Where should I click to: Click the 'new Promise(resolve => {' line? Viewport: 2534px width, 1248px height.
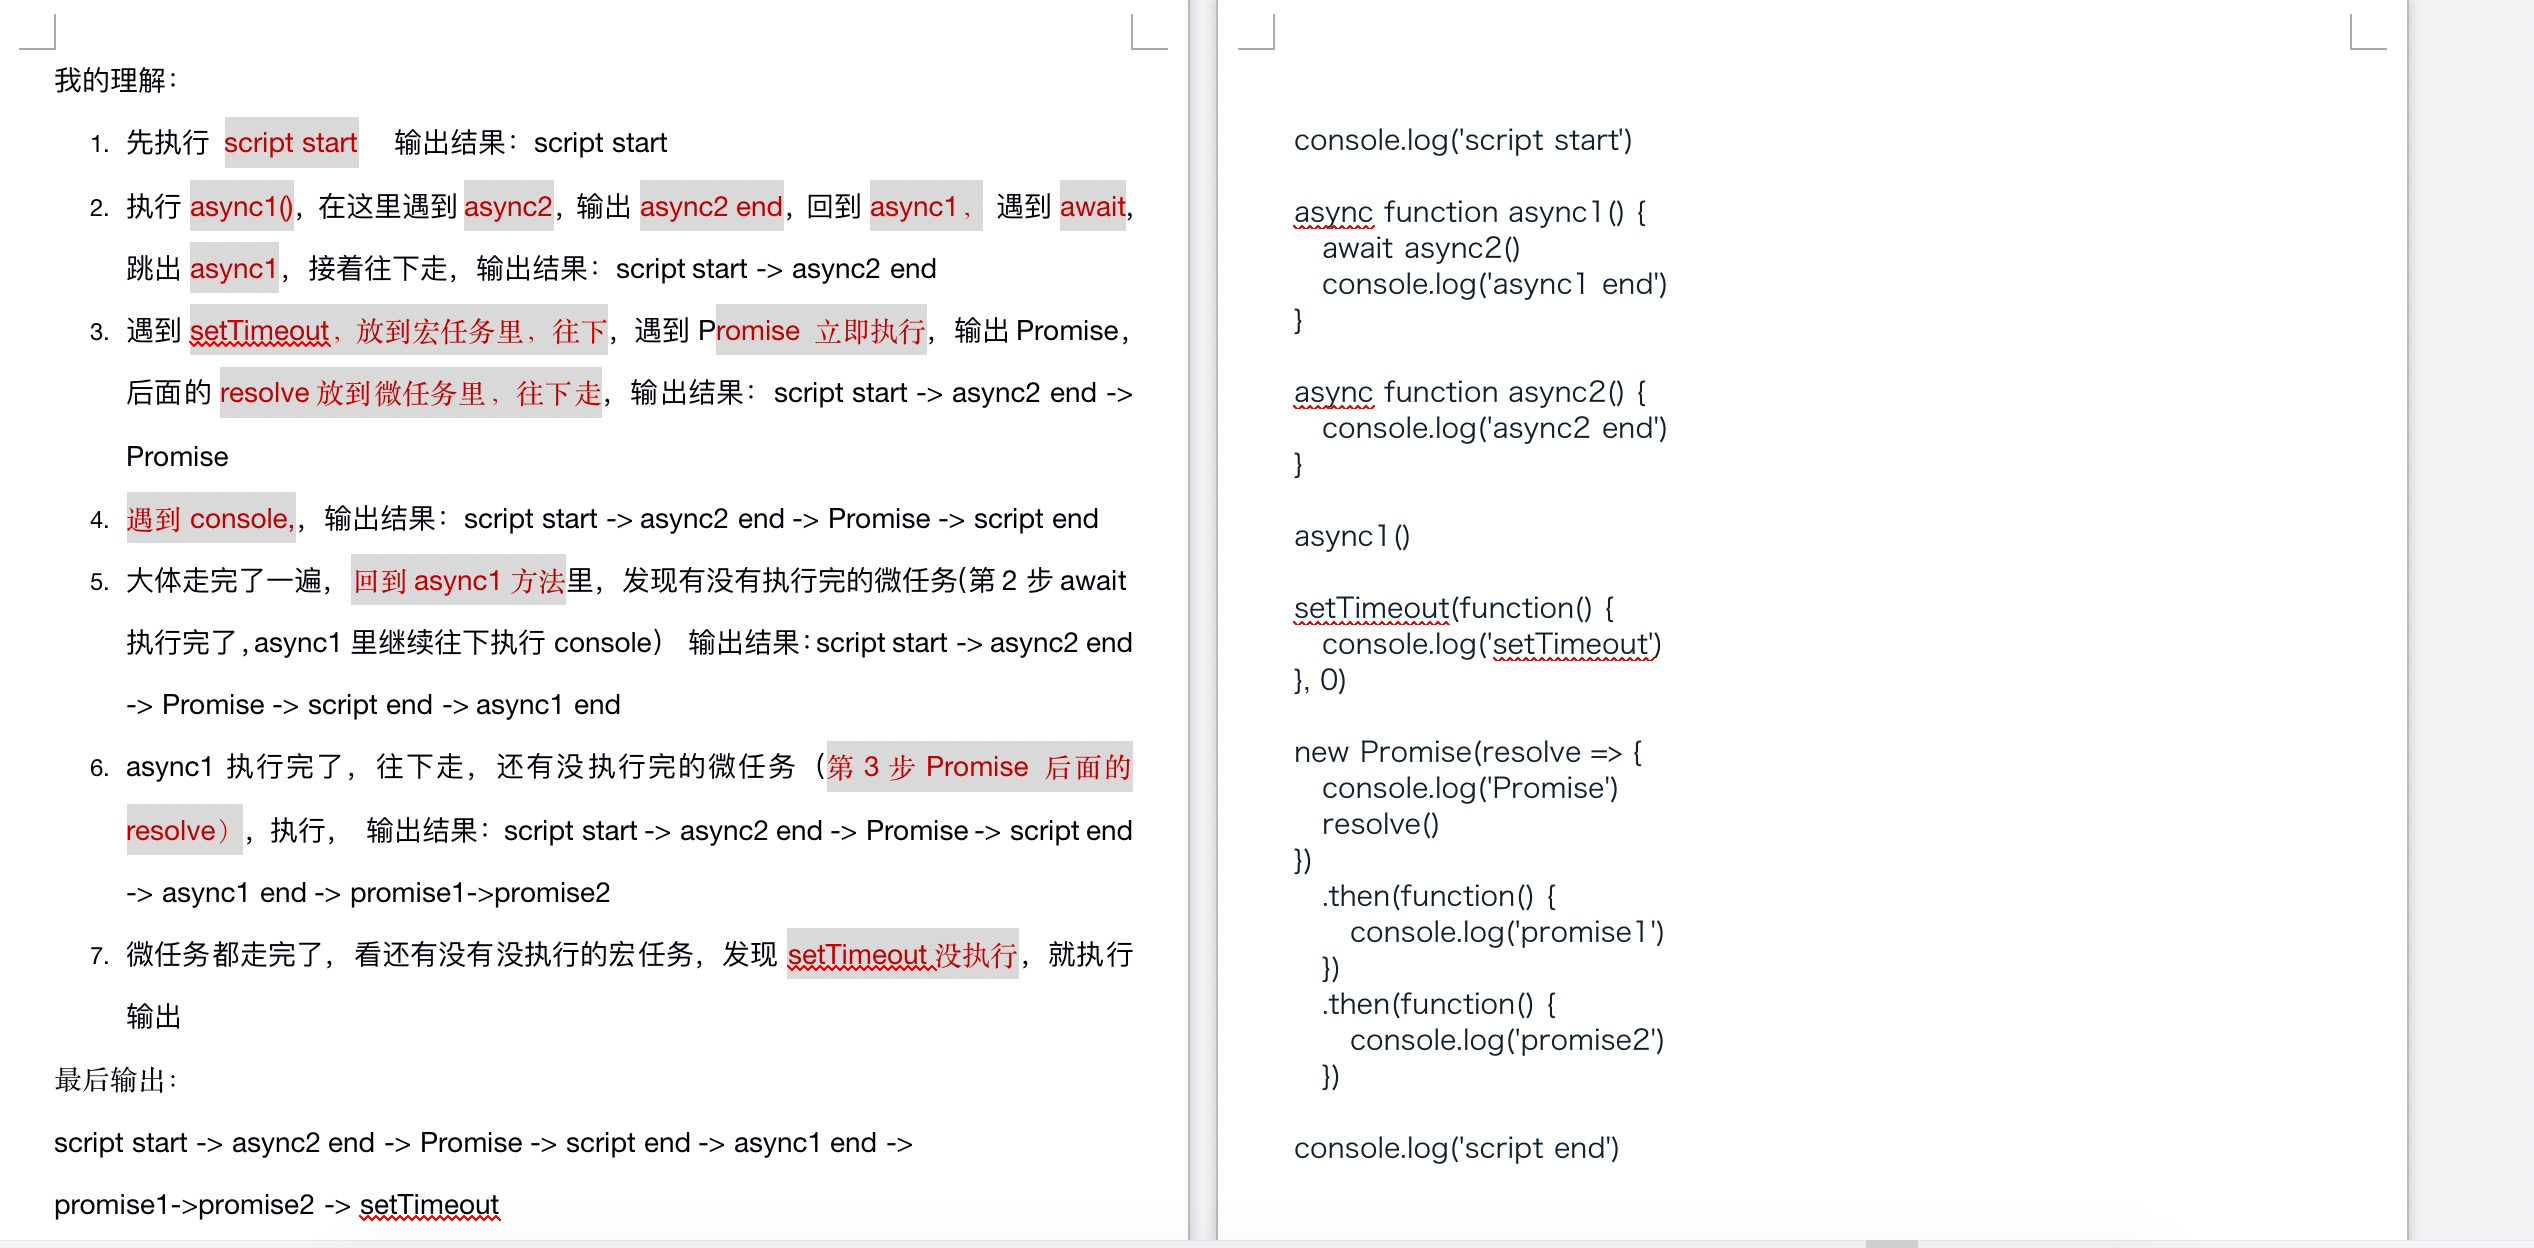tap(1467, 752)
